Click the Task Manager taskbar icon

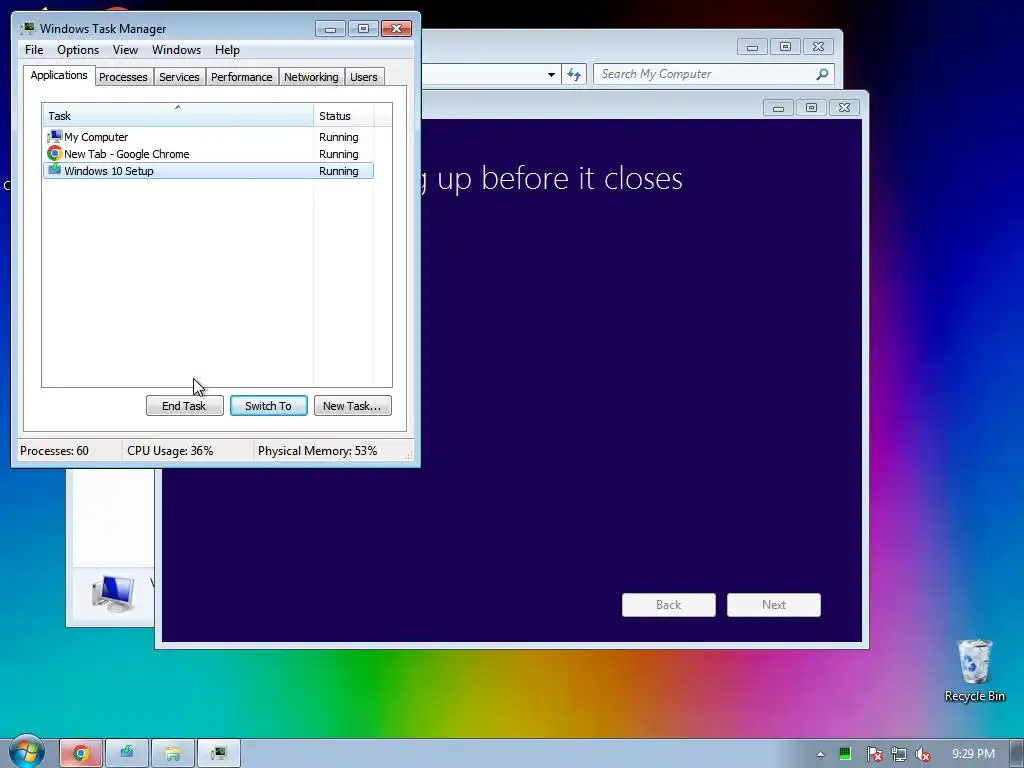click(x=219, y=754)
